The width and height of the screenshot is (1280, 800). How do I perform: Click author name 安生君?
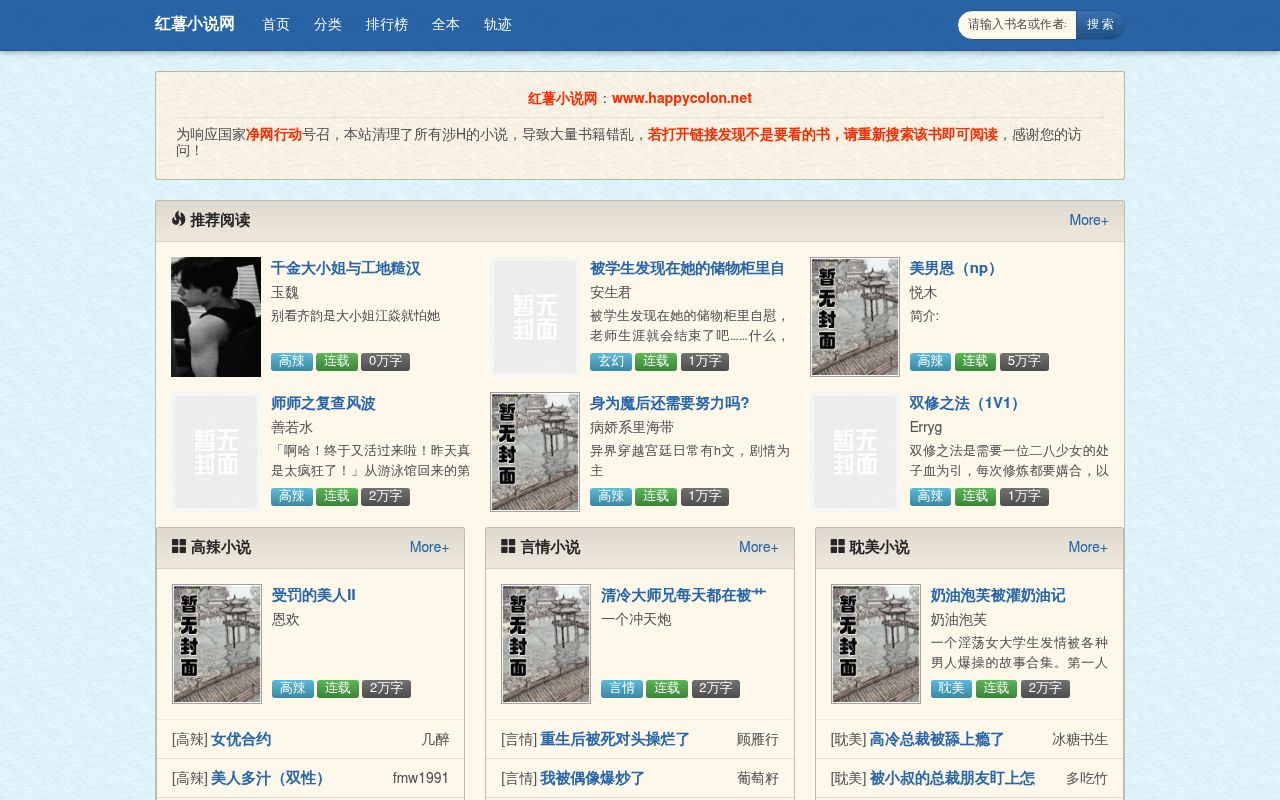click(611, 292)
